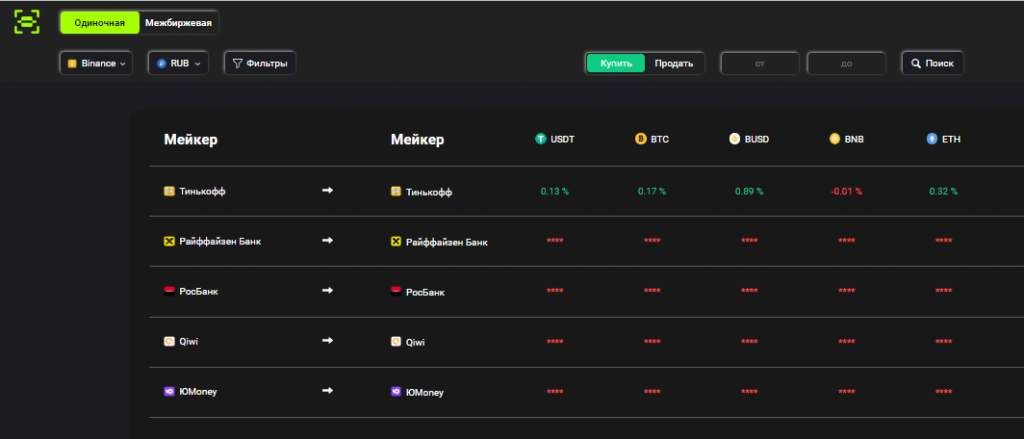Viewport: 1024px width, 439px height.
Task: Click the Qiwi row arrow icon
Action: point(327,341)
